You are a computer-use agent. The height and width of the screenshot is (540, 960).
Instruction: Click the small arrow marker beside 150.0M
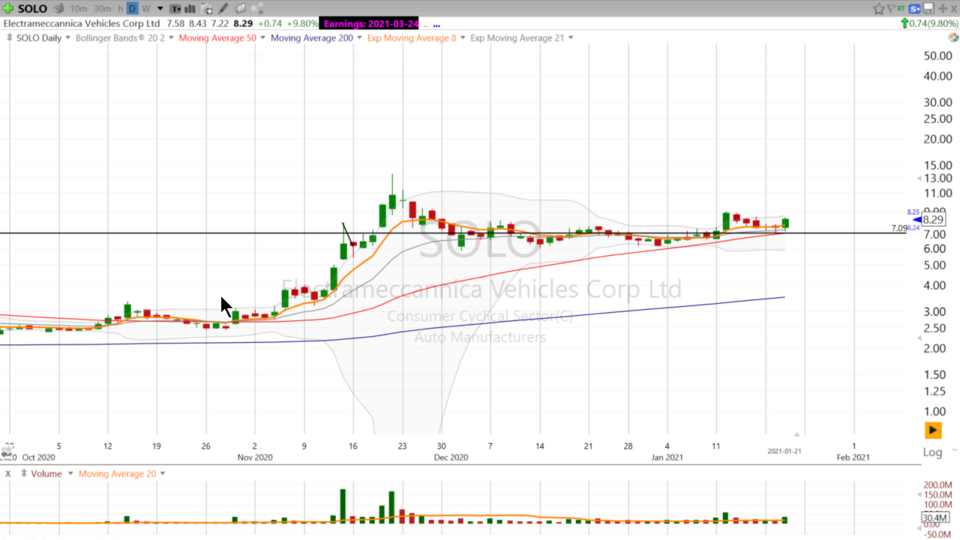[919, 495]
